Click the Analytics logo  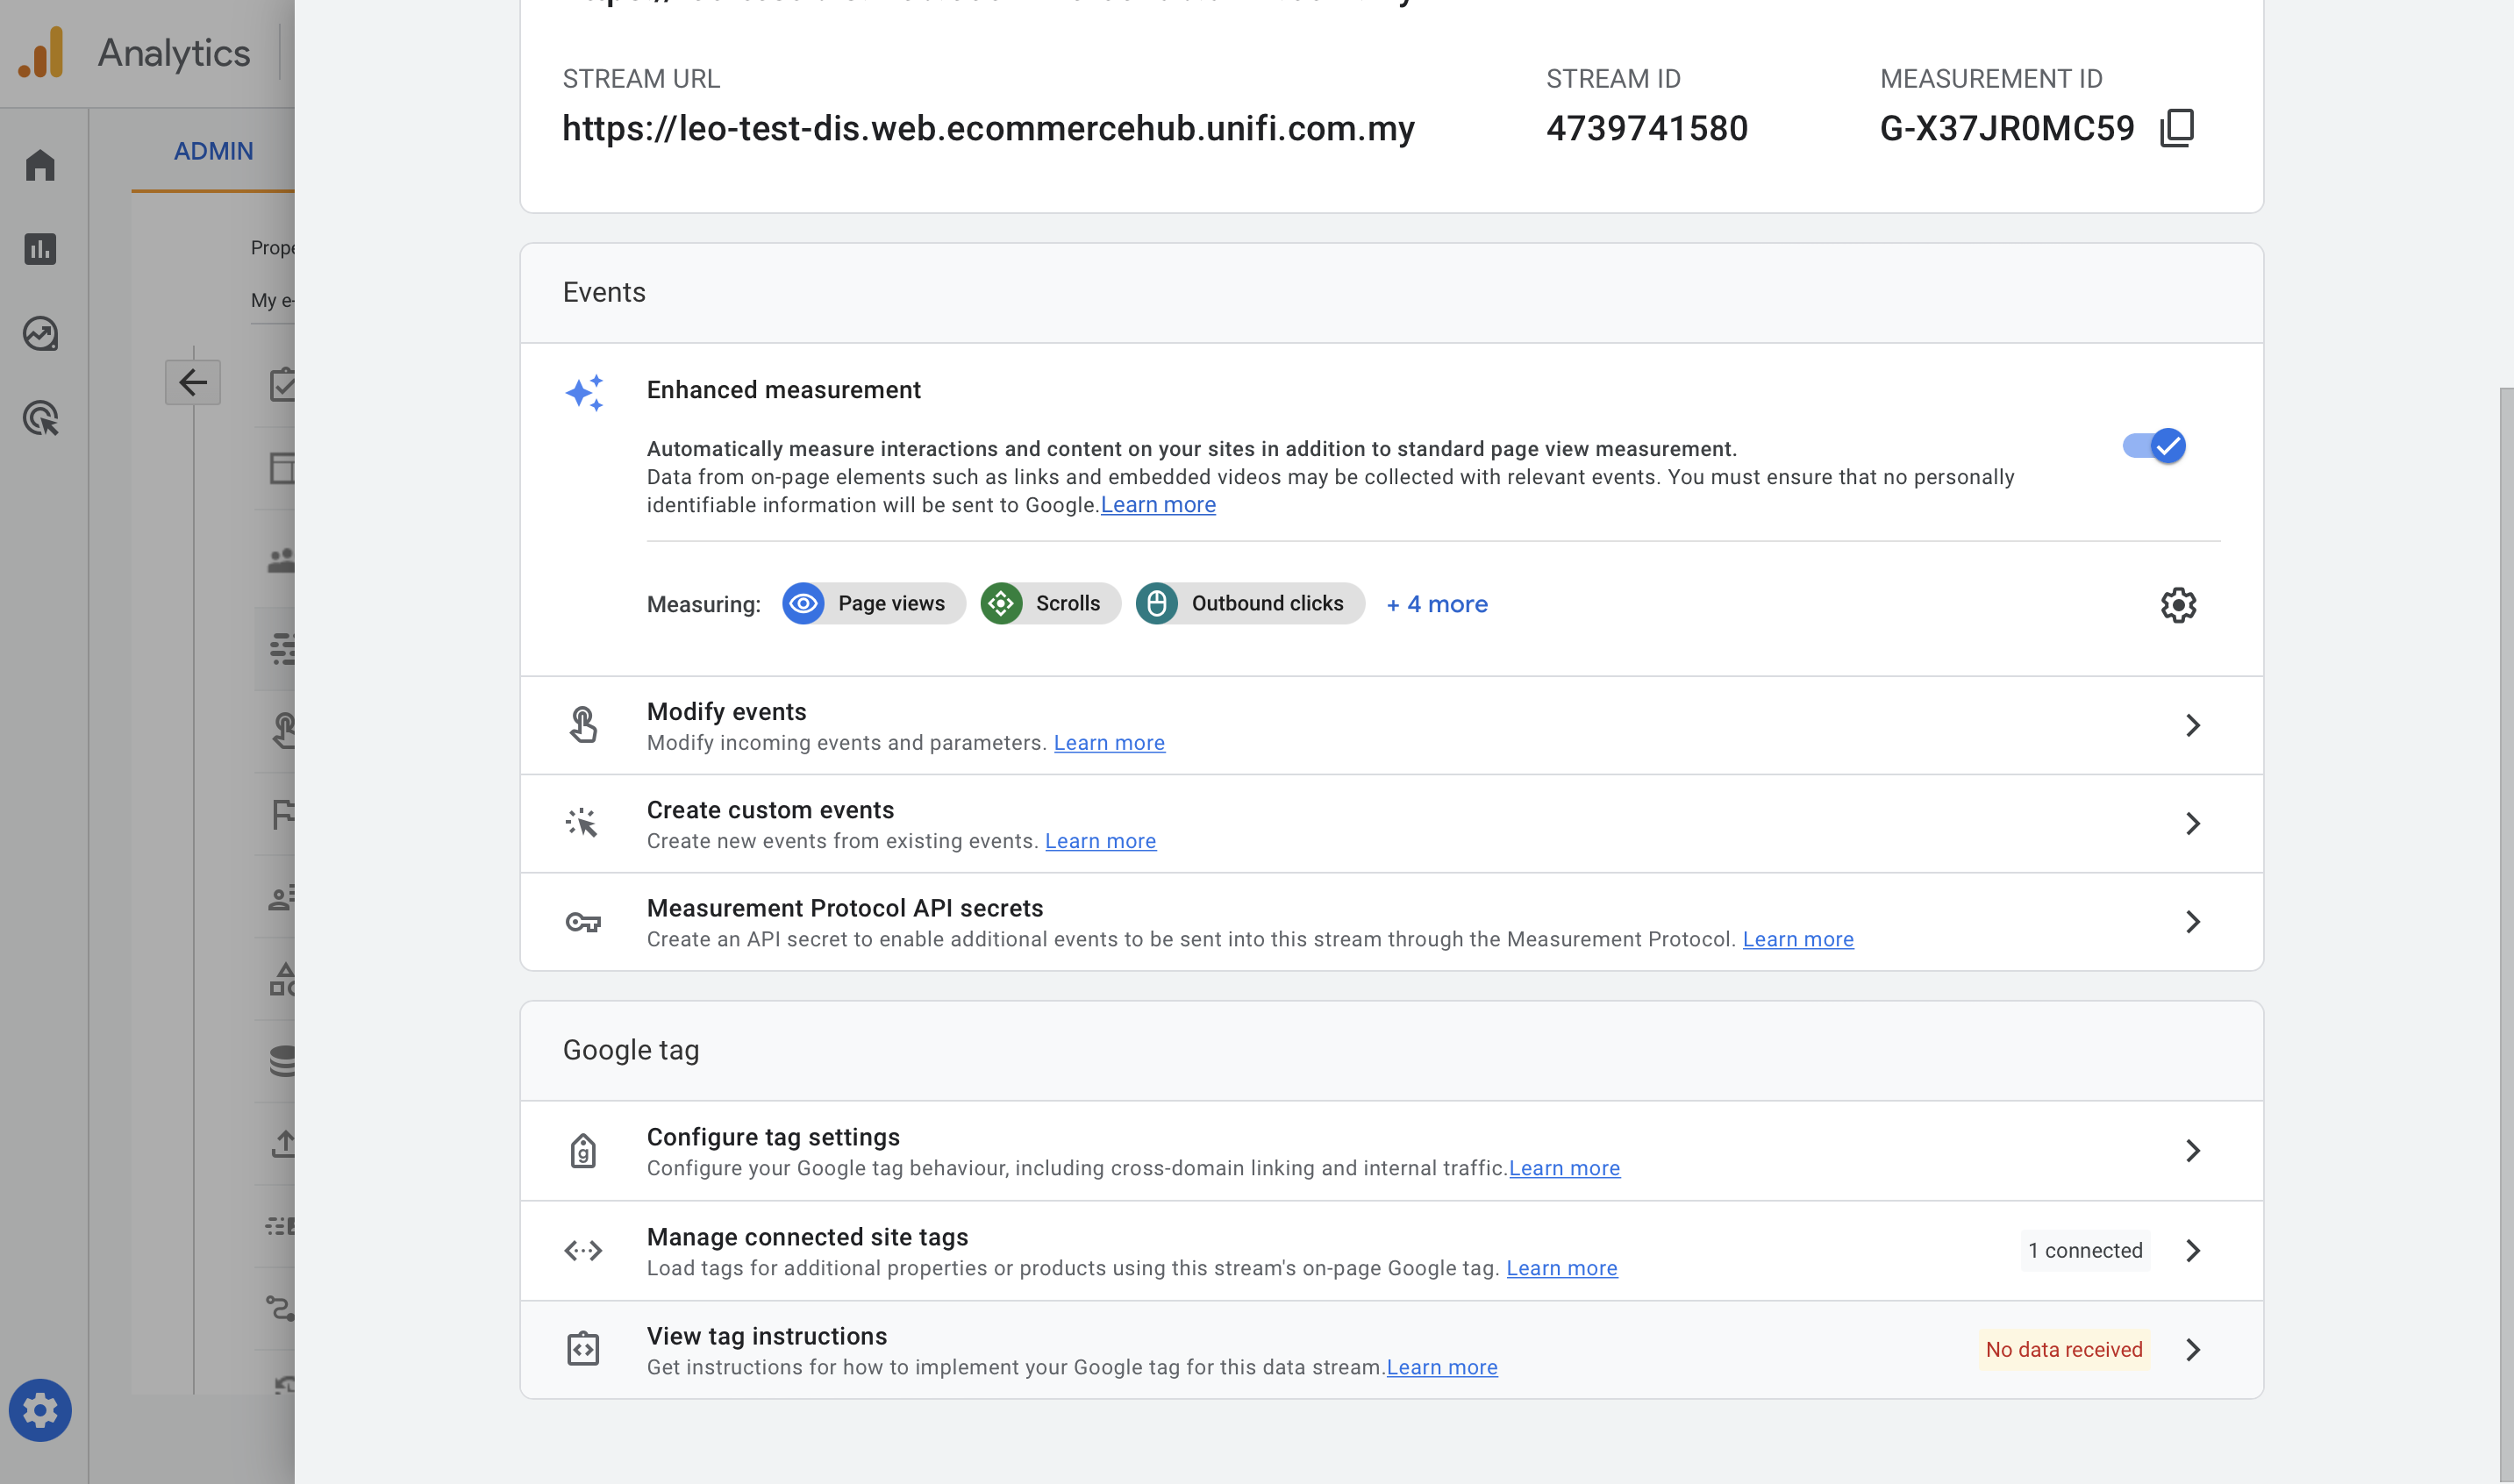[41, 52]
